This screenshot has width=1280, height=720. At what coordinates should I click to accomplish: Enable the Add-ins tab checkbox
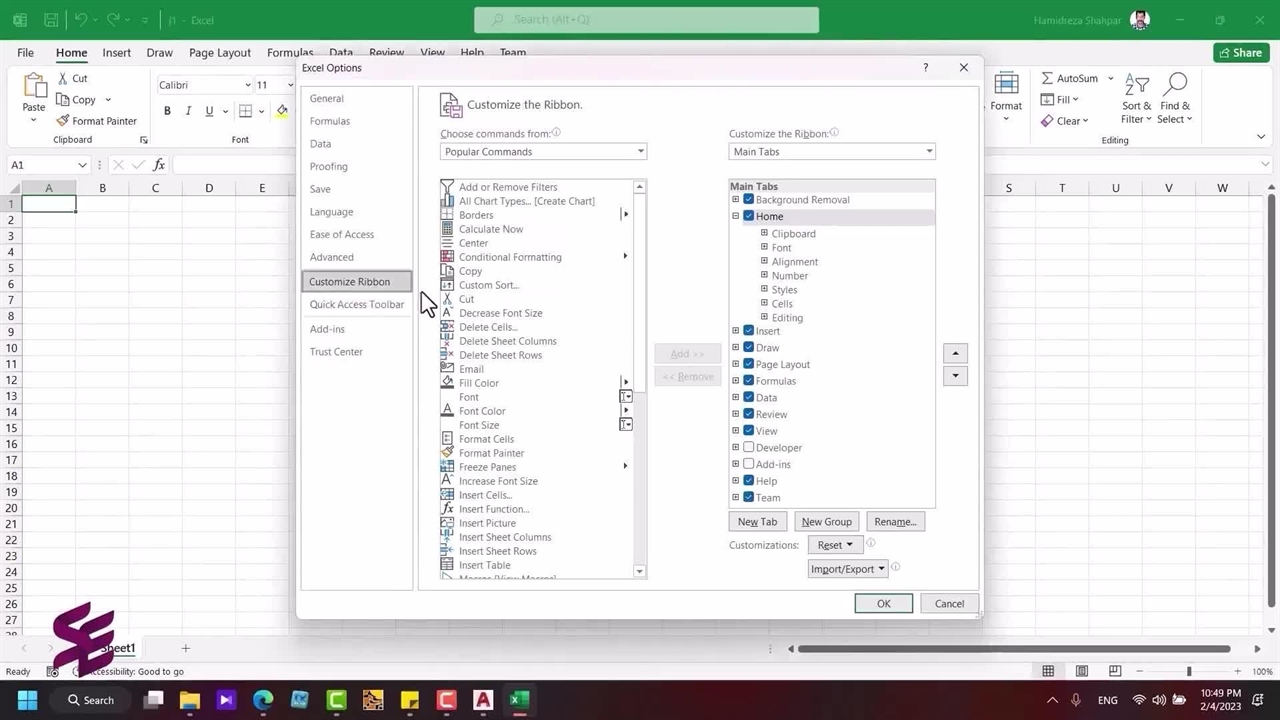(x=748, y=464)
